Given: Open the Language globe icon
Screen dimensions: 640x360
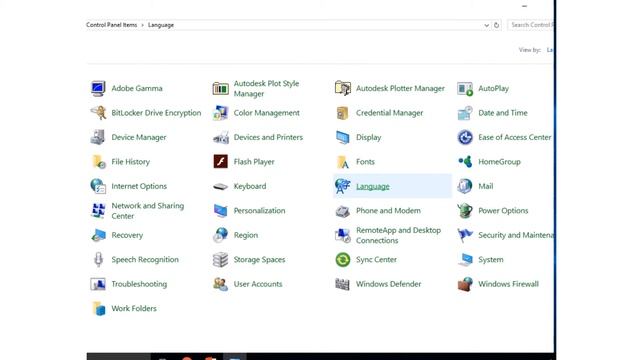Looking at the screenshot, I should click(x=342, y=186).
